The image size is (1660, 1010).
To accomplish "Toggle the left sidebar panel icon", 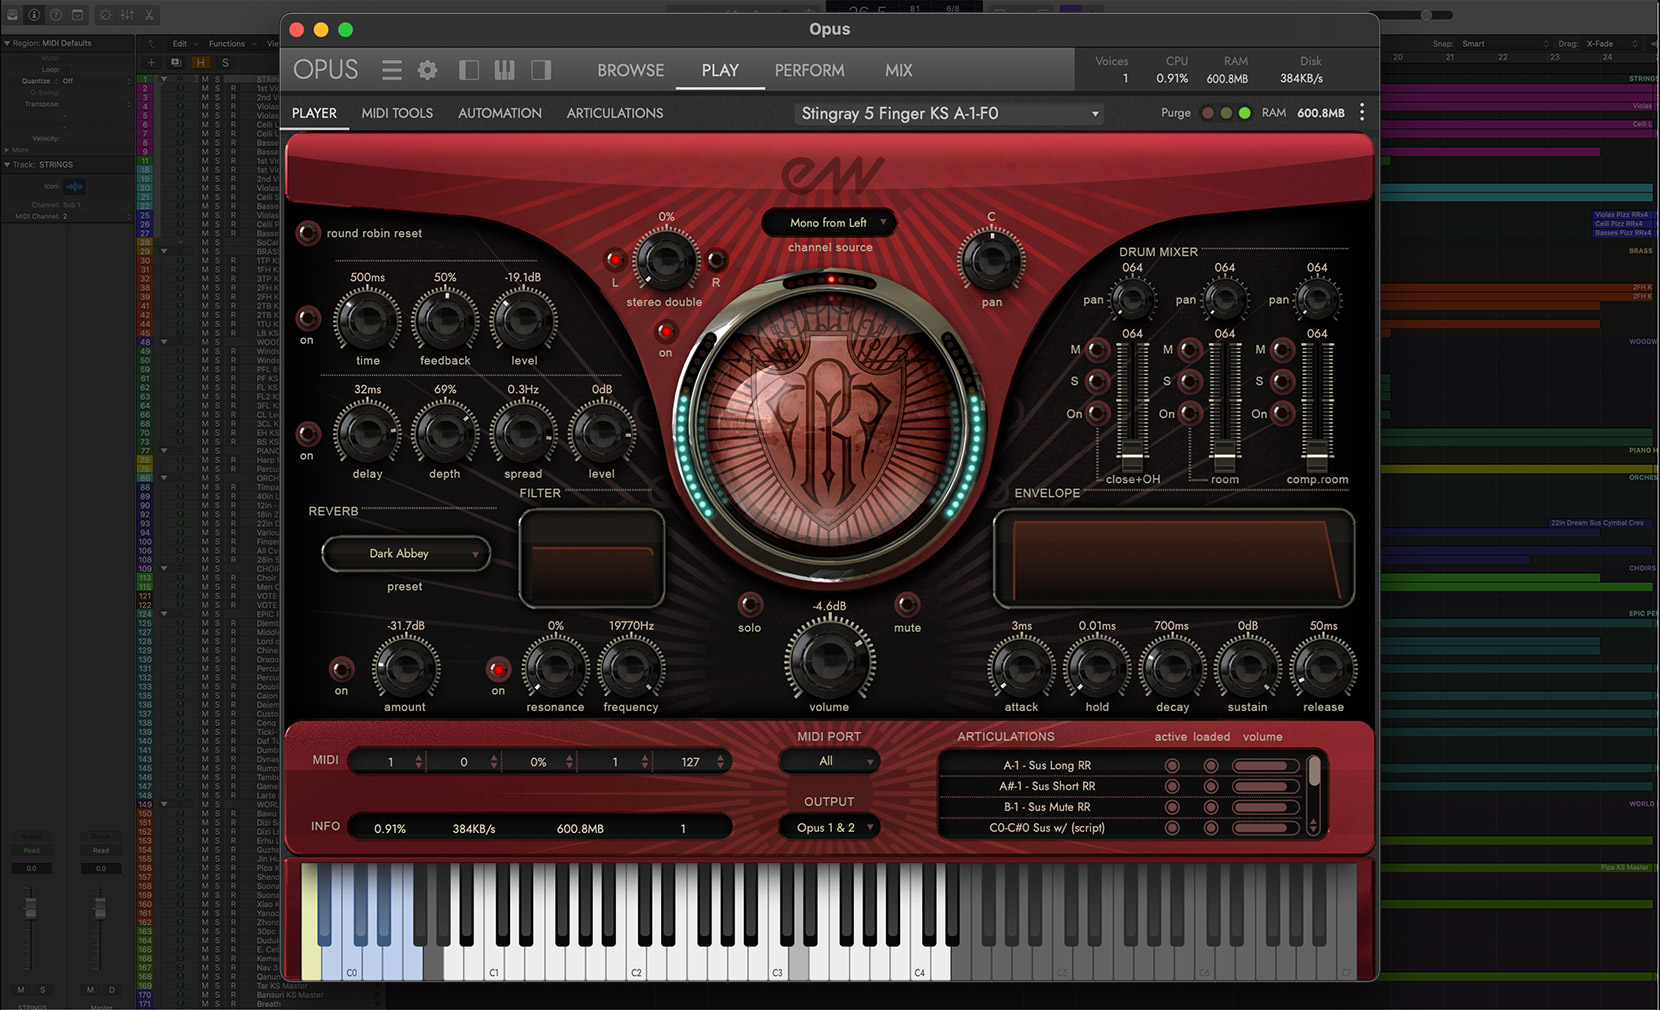I will click(468, 70).
